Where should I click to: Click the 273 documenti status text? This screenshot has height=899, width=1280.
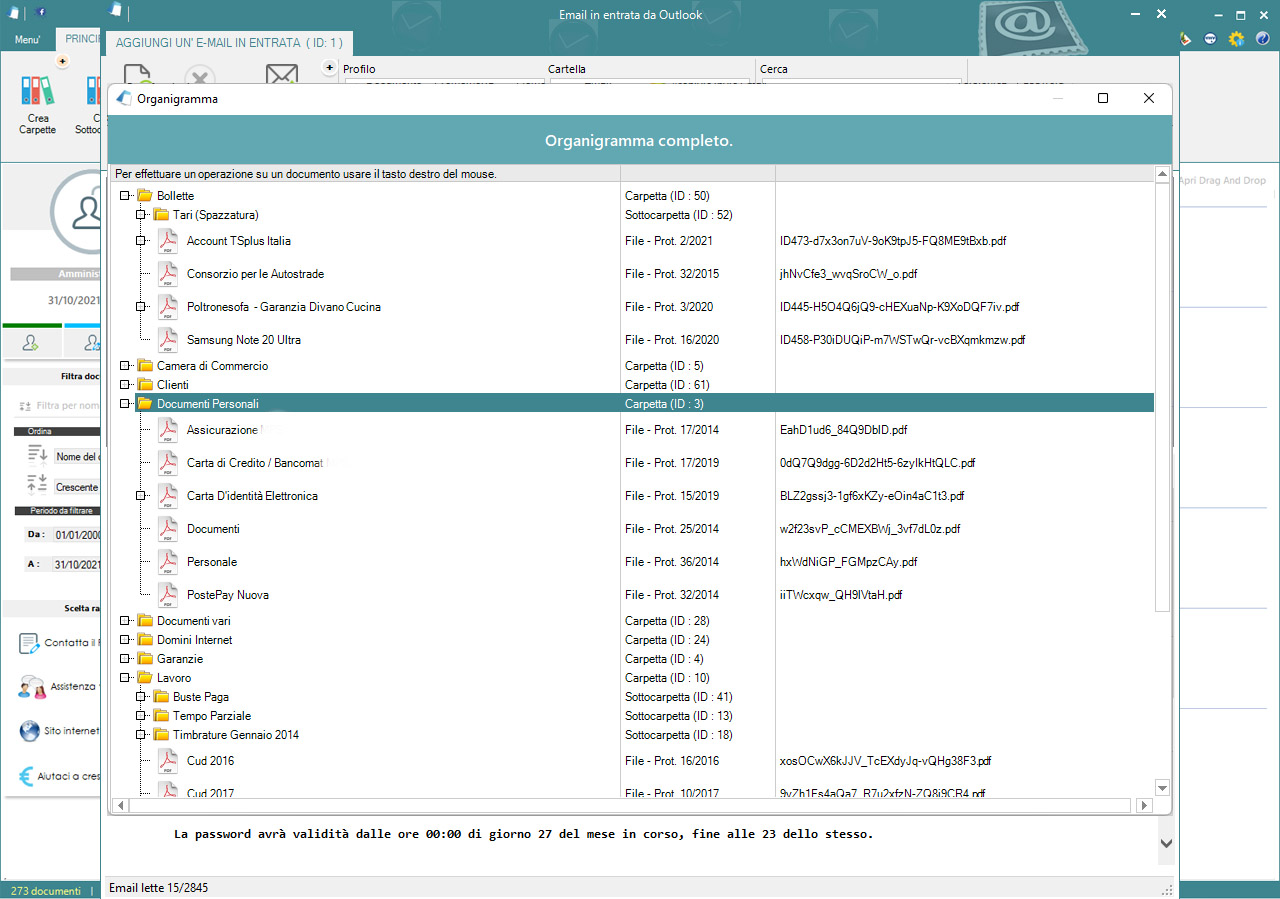click(x=46, y=890)
